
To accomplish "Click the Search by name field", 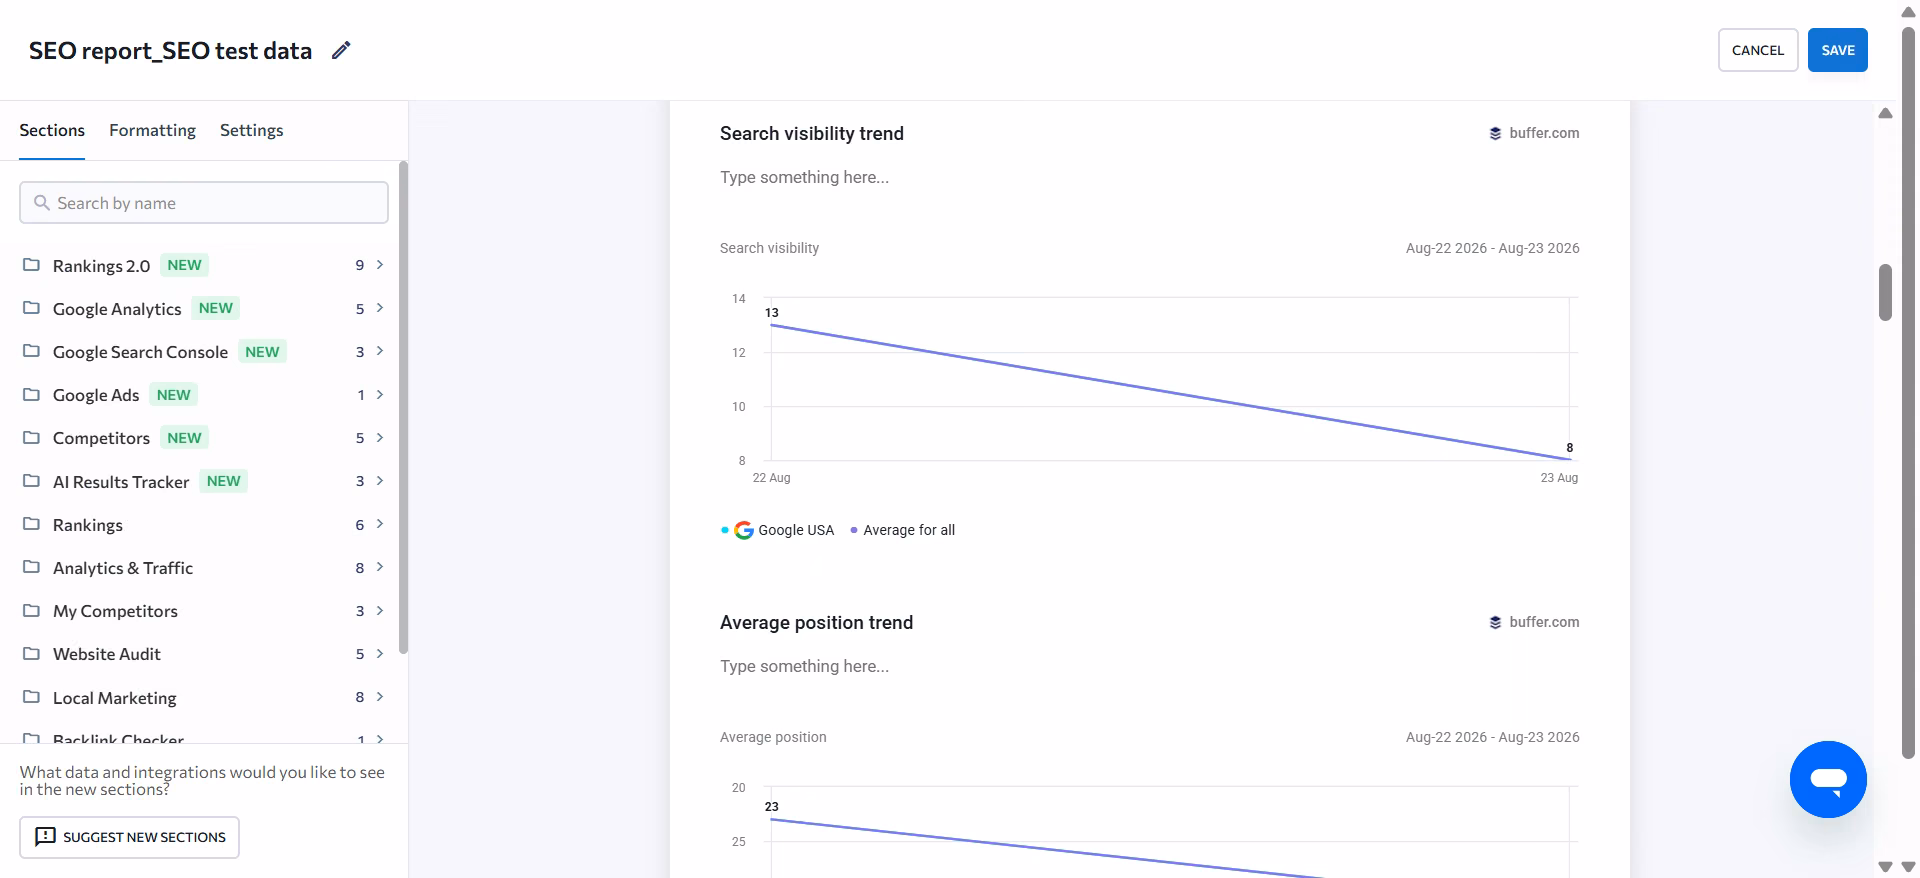I will click(x=204, y=203).
